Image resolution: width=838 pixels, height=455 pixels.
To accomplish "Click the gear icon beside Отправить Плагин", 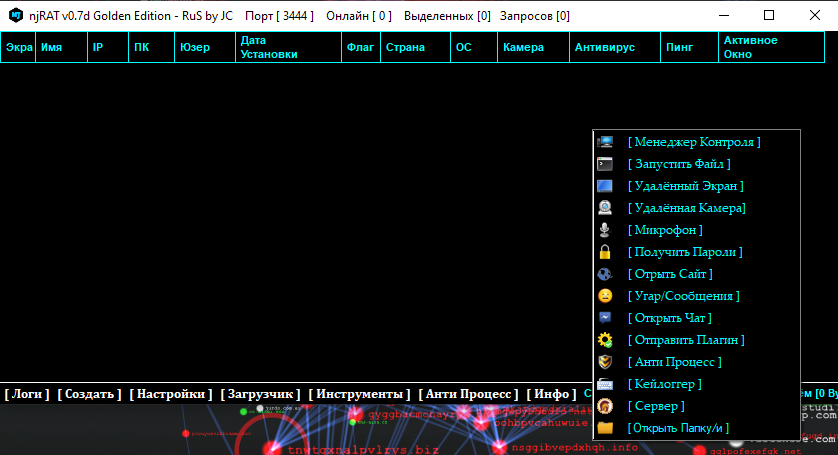I will coord(605,340).
